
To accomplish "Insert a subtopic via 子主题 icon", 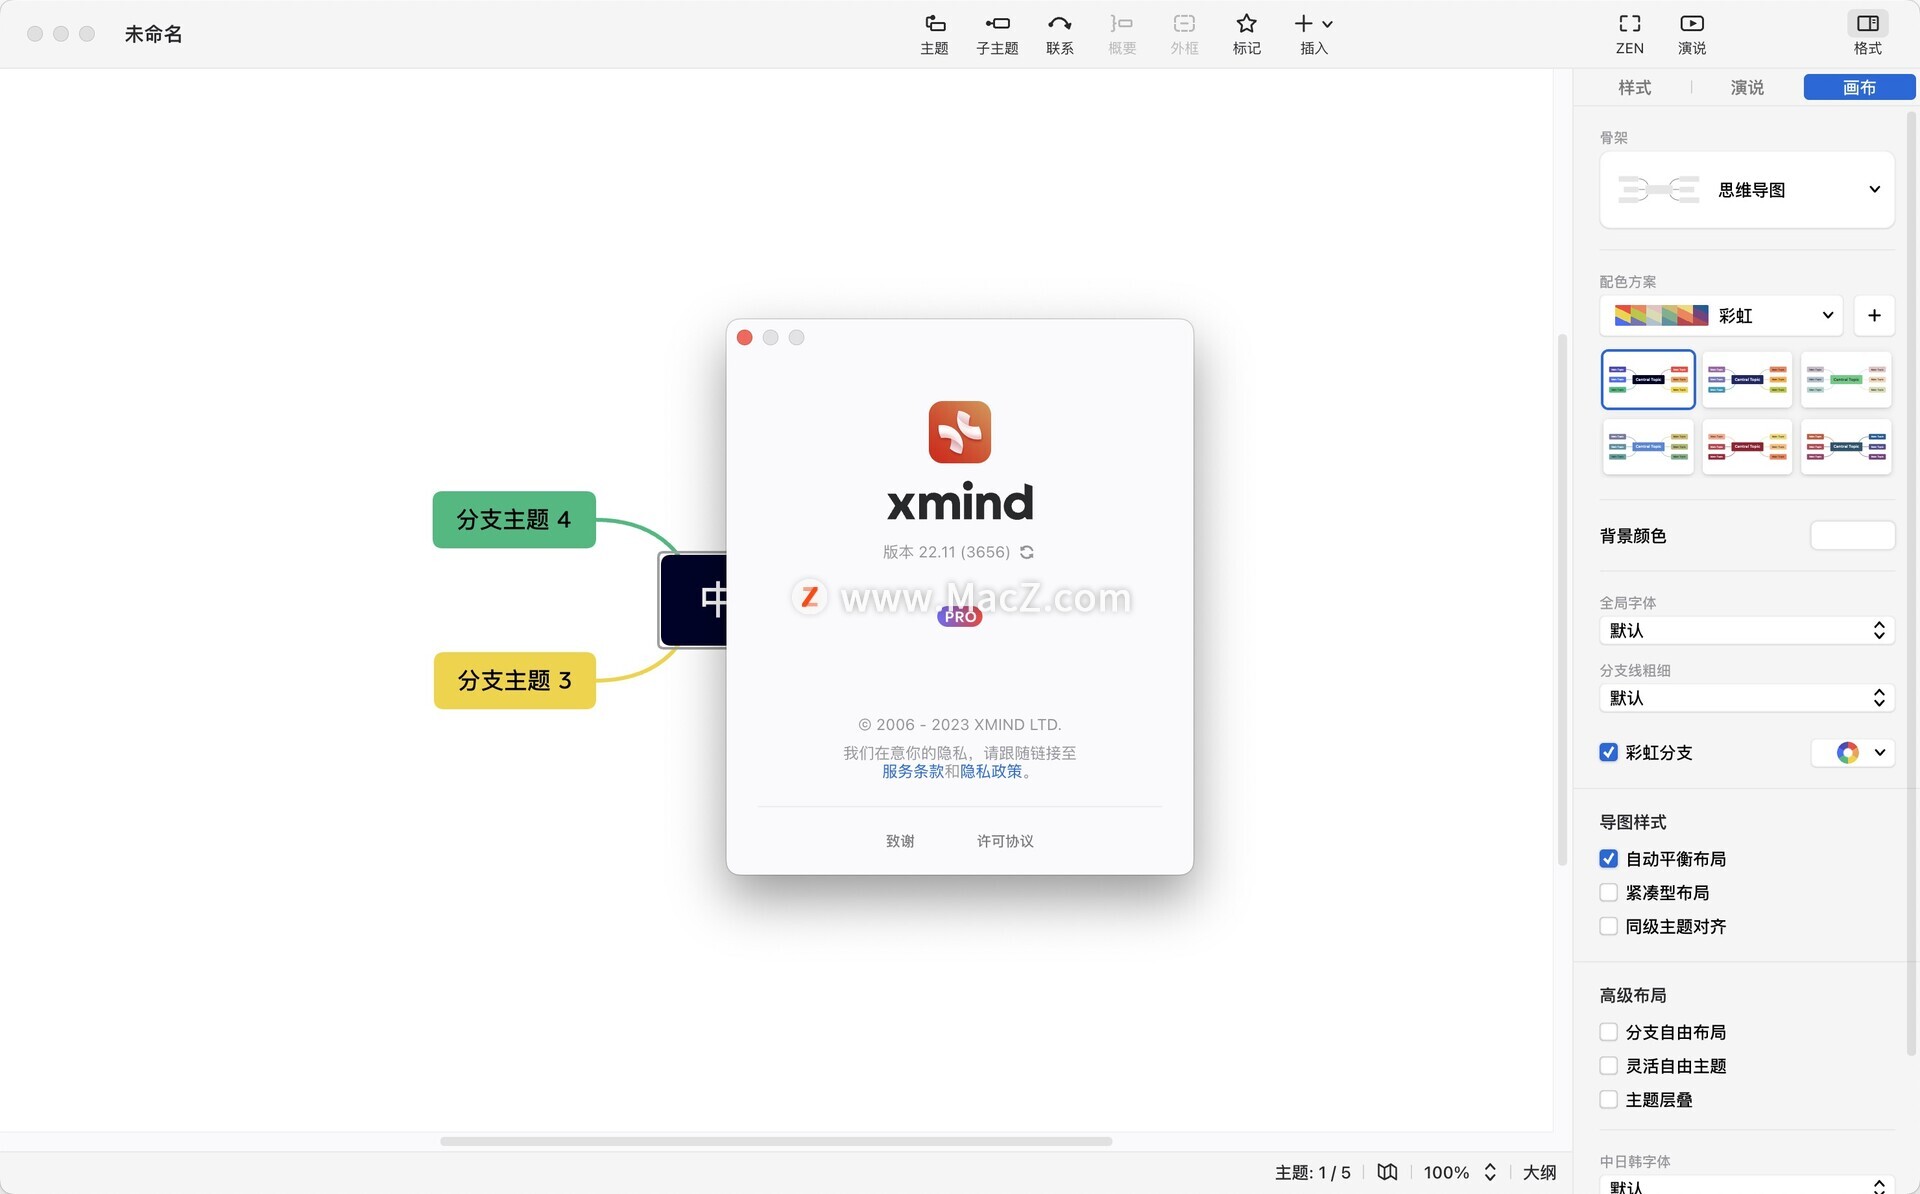I will click(996, 33).
